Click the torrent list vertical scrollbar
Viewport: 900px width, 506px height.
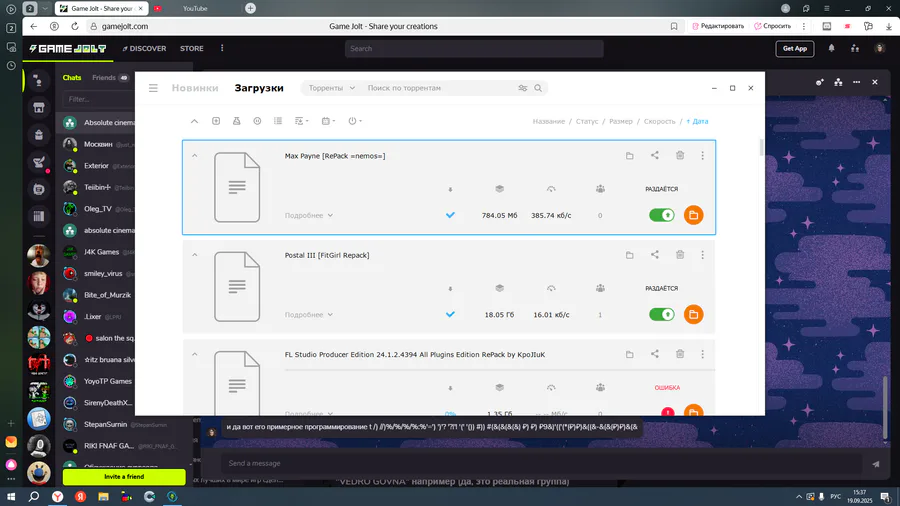pyautogui.click(x=762, y=147)
